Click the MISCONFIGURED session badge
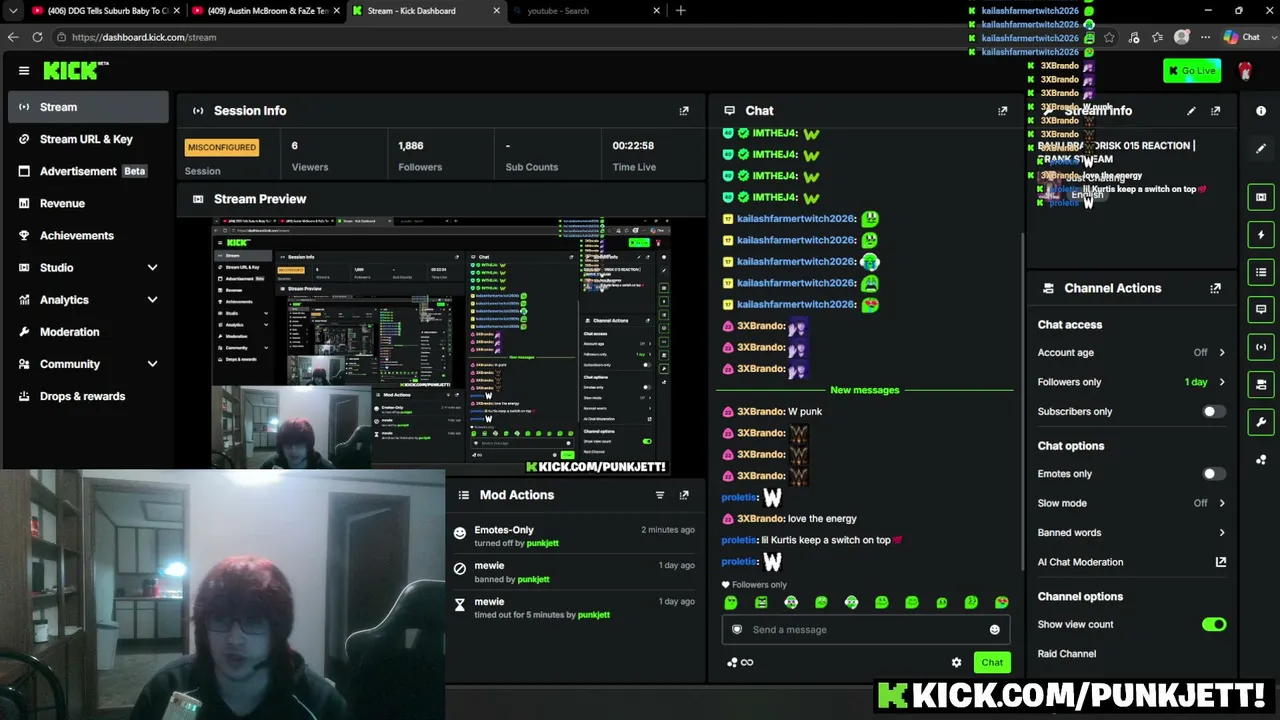The height and width of the screenshot is (720, 1280). (222, 147)
